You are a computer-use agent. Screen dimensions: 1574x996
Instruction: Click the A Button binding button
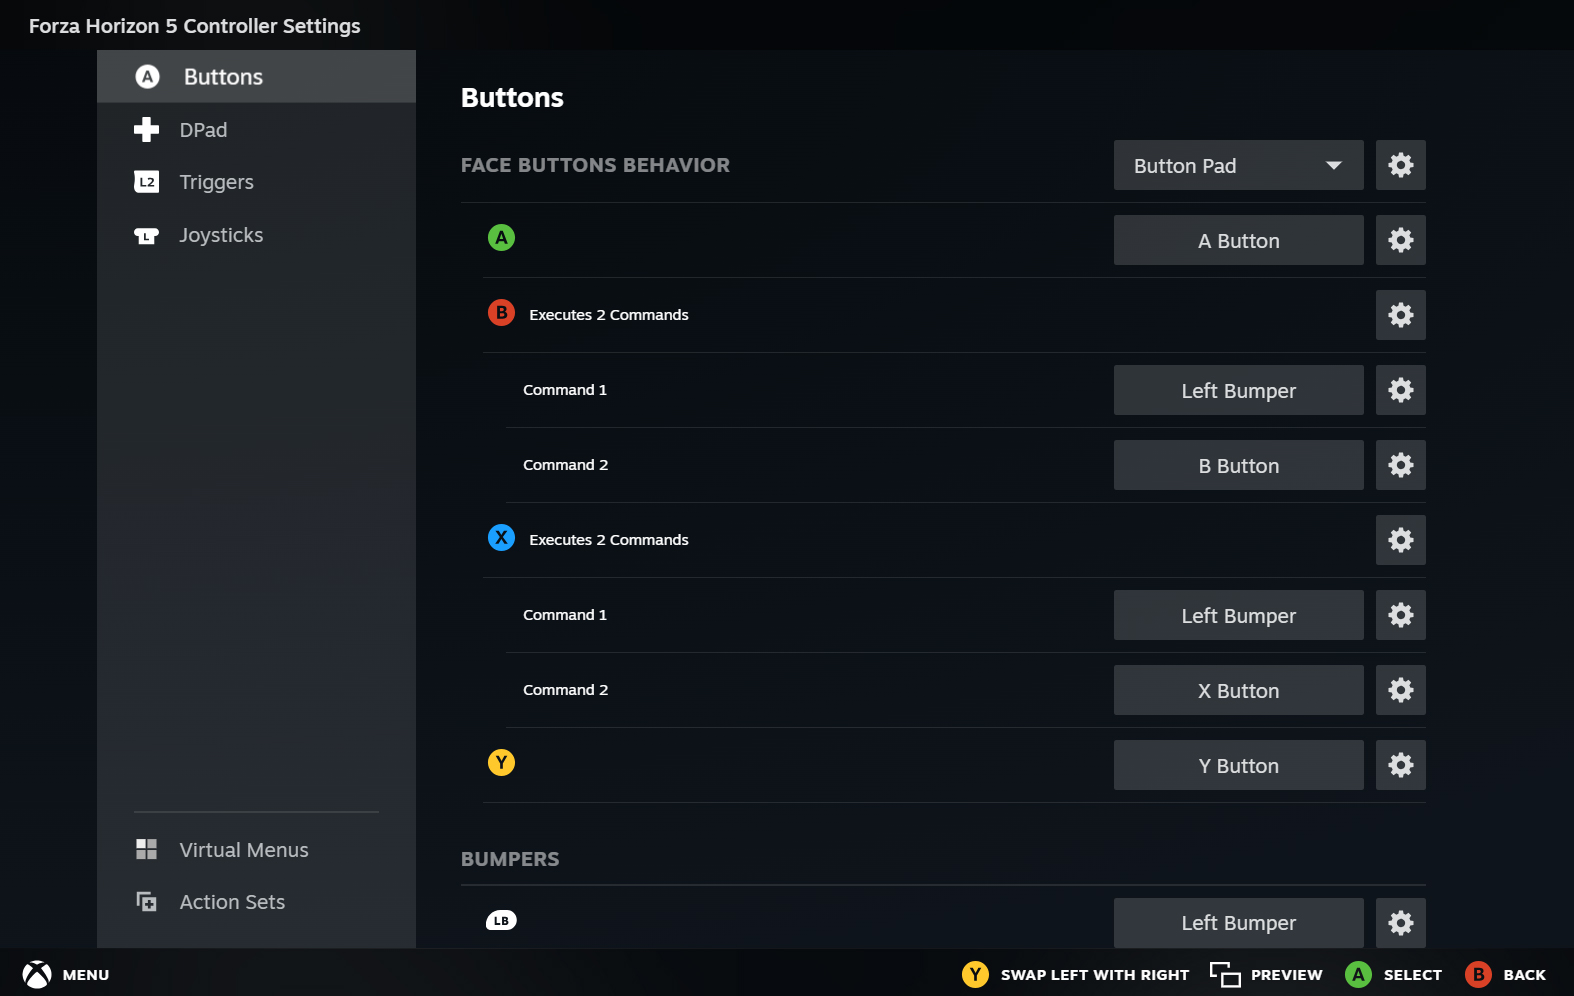1238,240
